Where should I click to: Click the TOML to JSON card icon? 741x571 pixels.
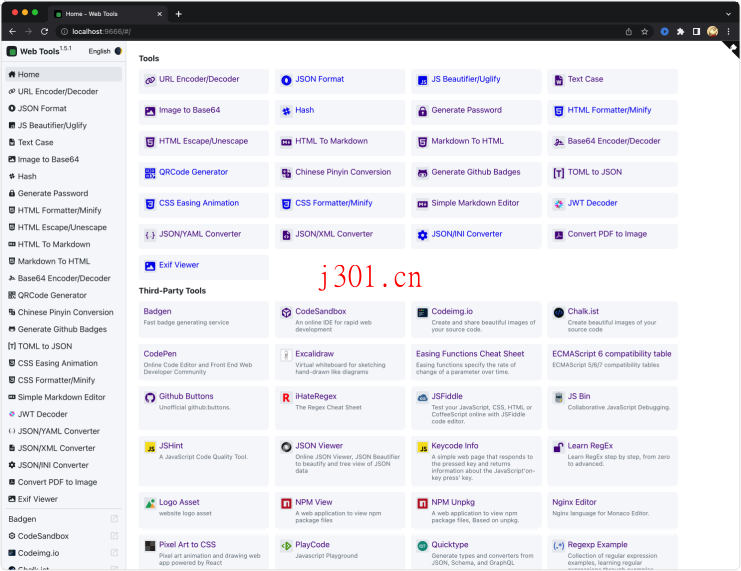[x=559, y=173]
